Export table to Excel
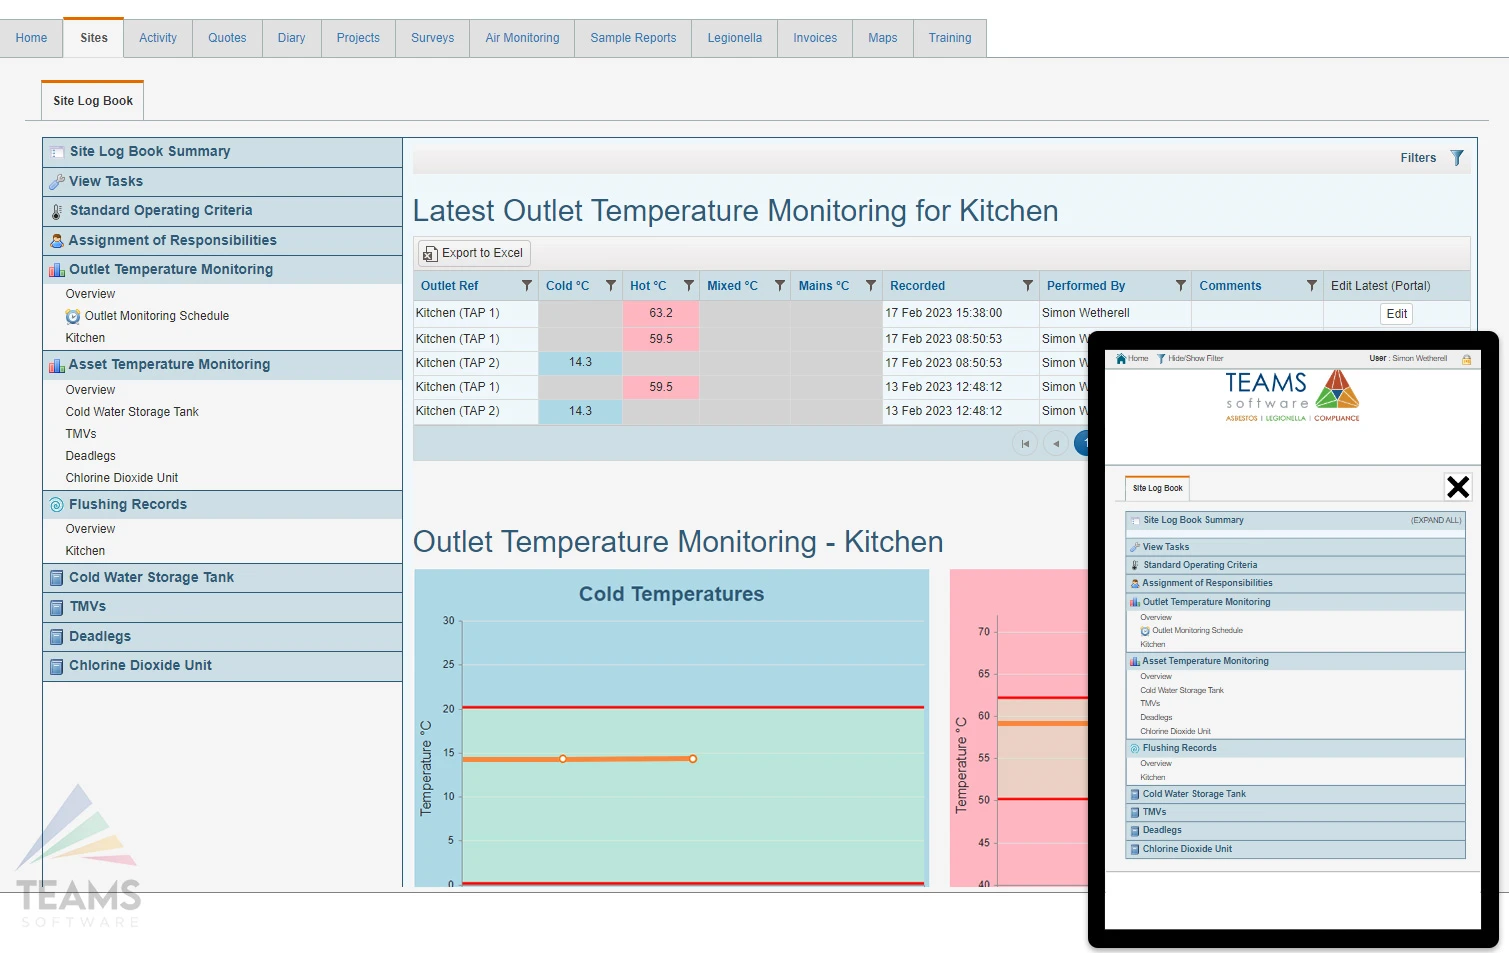This screenshot has width=1509, height=953. tap(473, 253)
